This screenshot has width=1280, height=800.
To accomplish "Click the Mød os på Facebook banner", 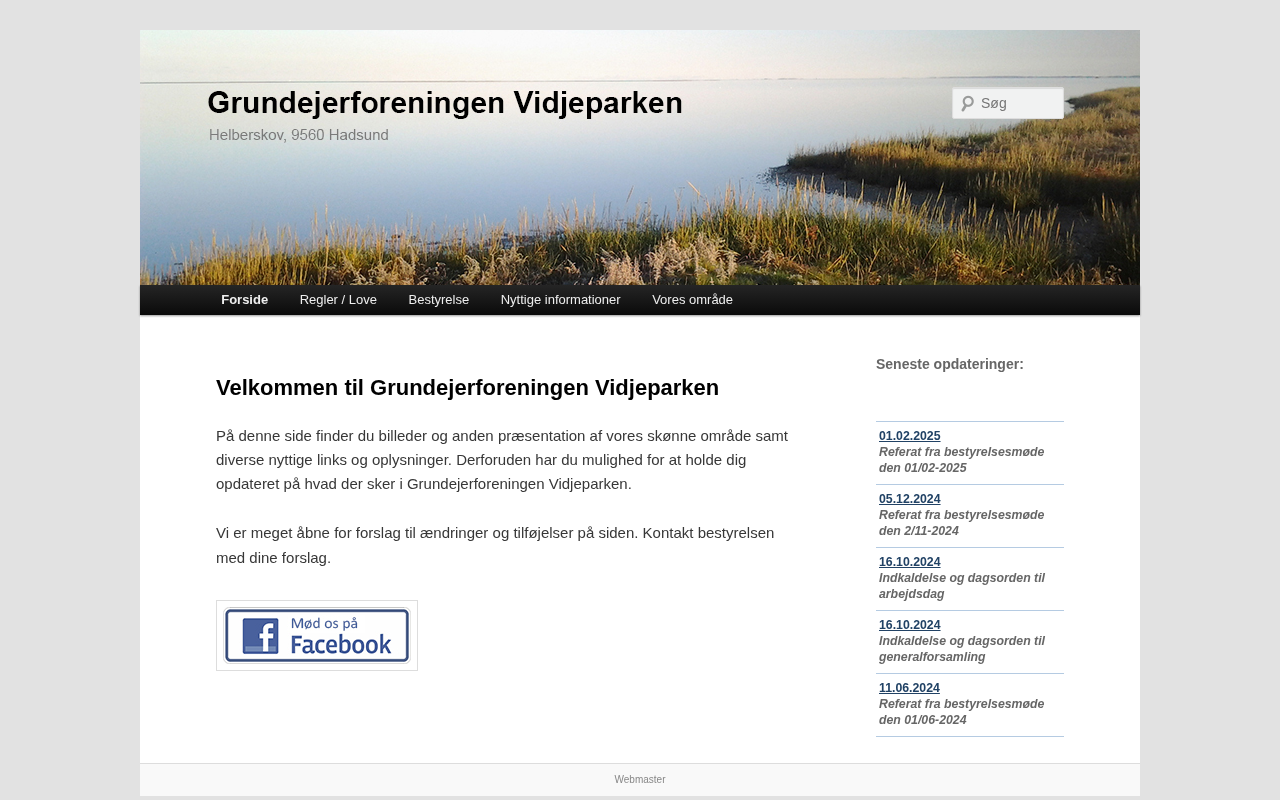I will 317,635.
